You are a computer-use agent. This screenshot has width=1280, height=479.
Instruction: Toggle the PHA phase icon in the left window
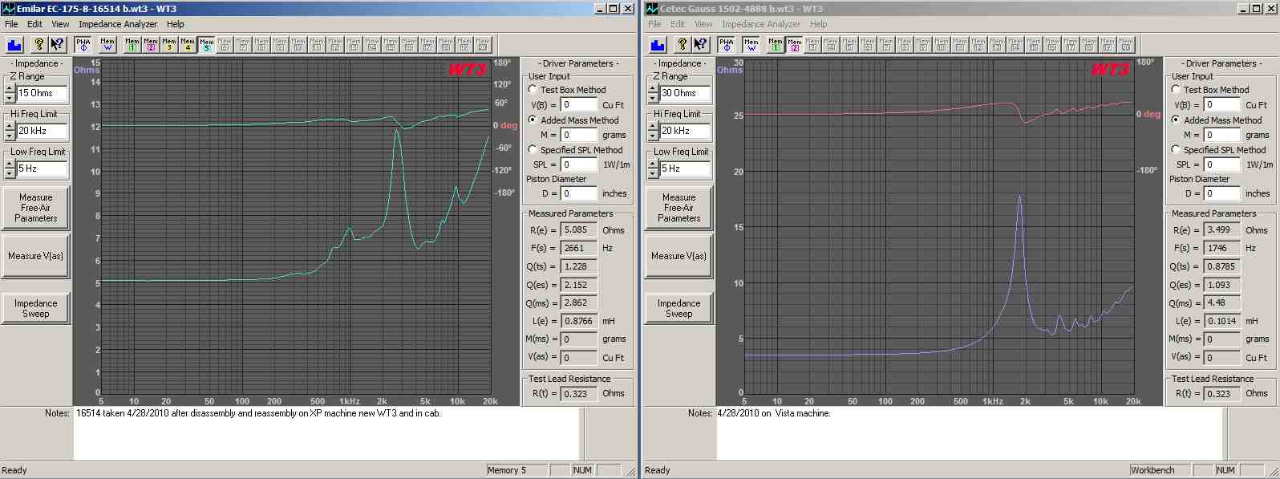pyautogui.click(x=83, y=44)
